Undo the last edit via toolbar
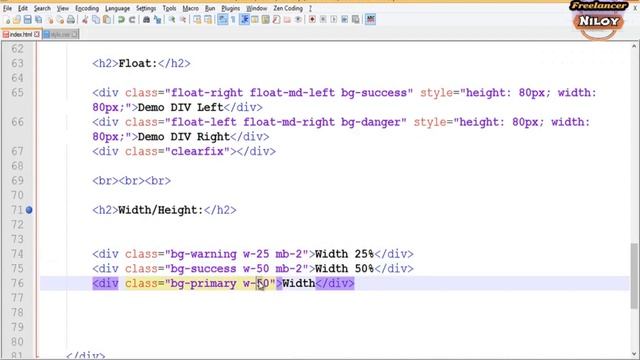 121,20
